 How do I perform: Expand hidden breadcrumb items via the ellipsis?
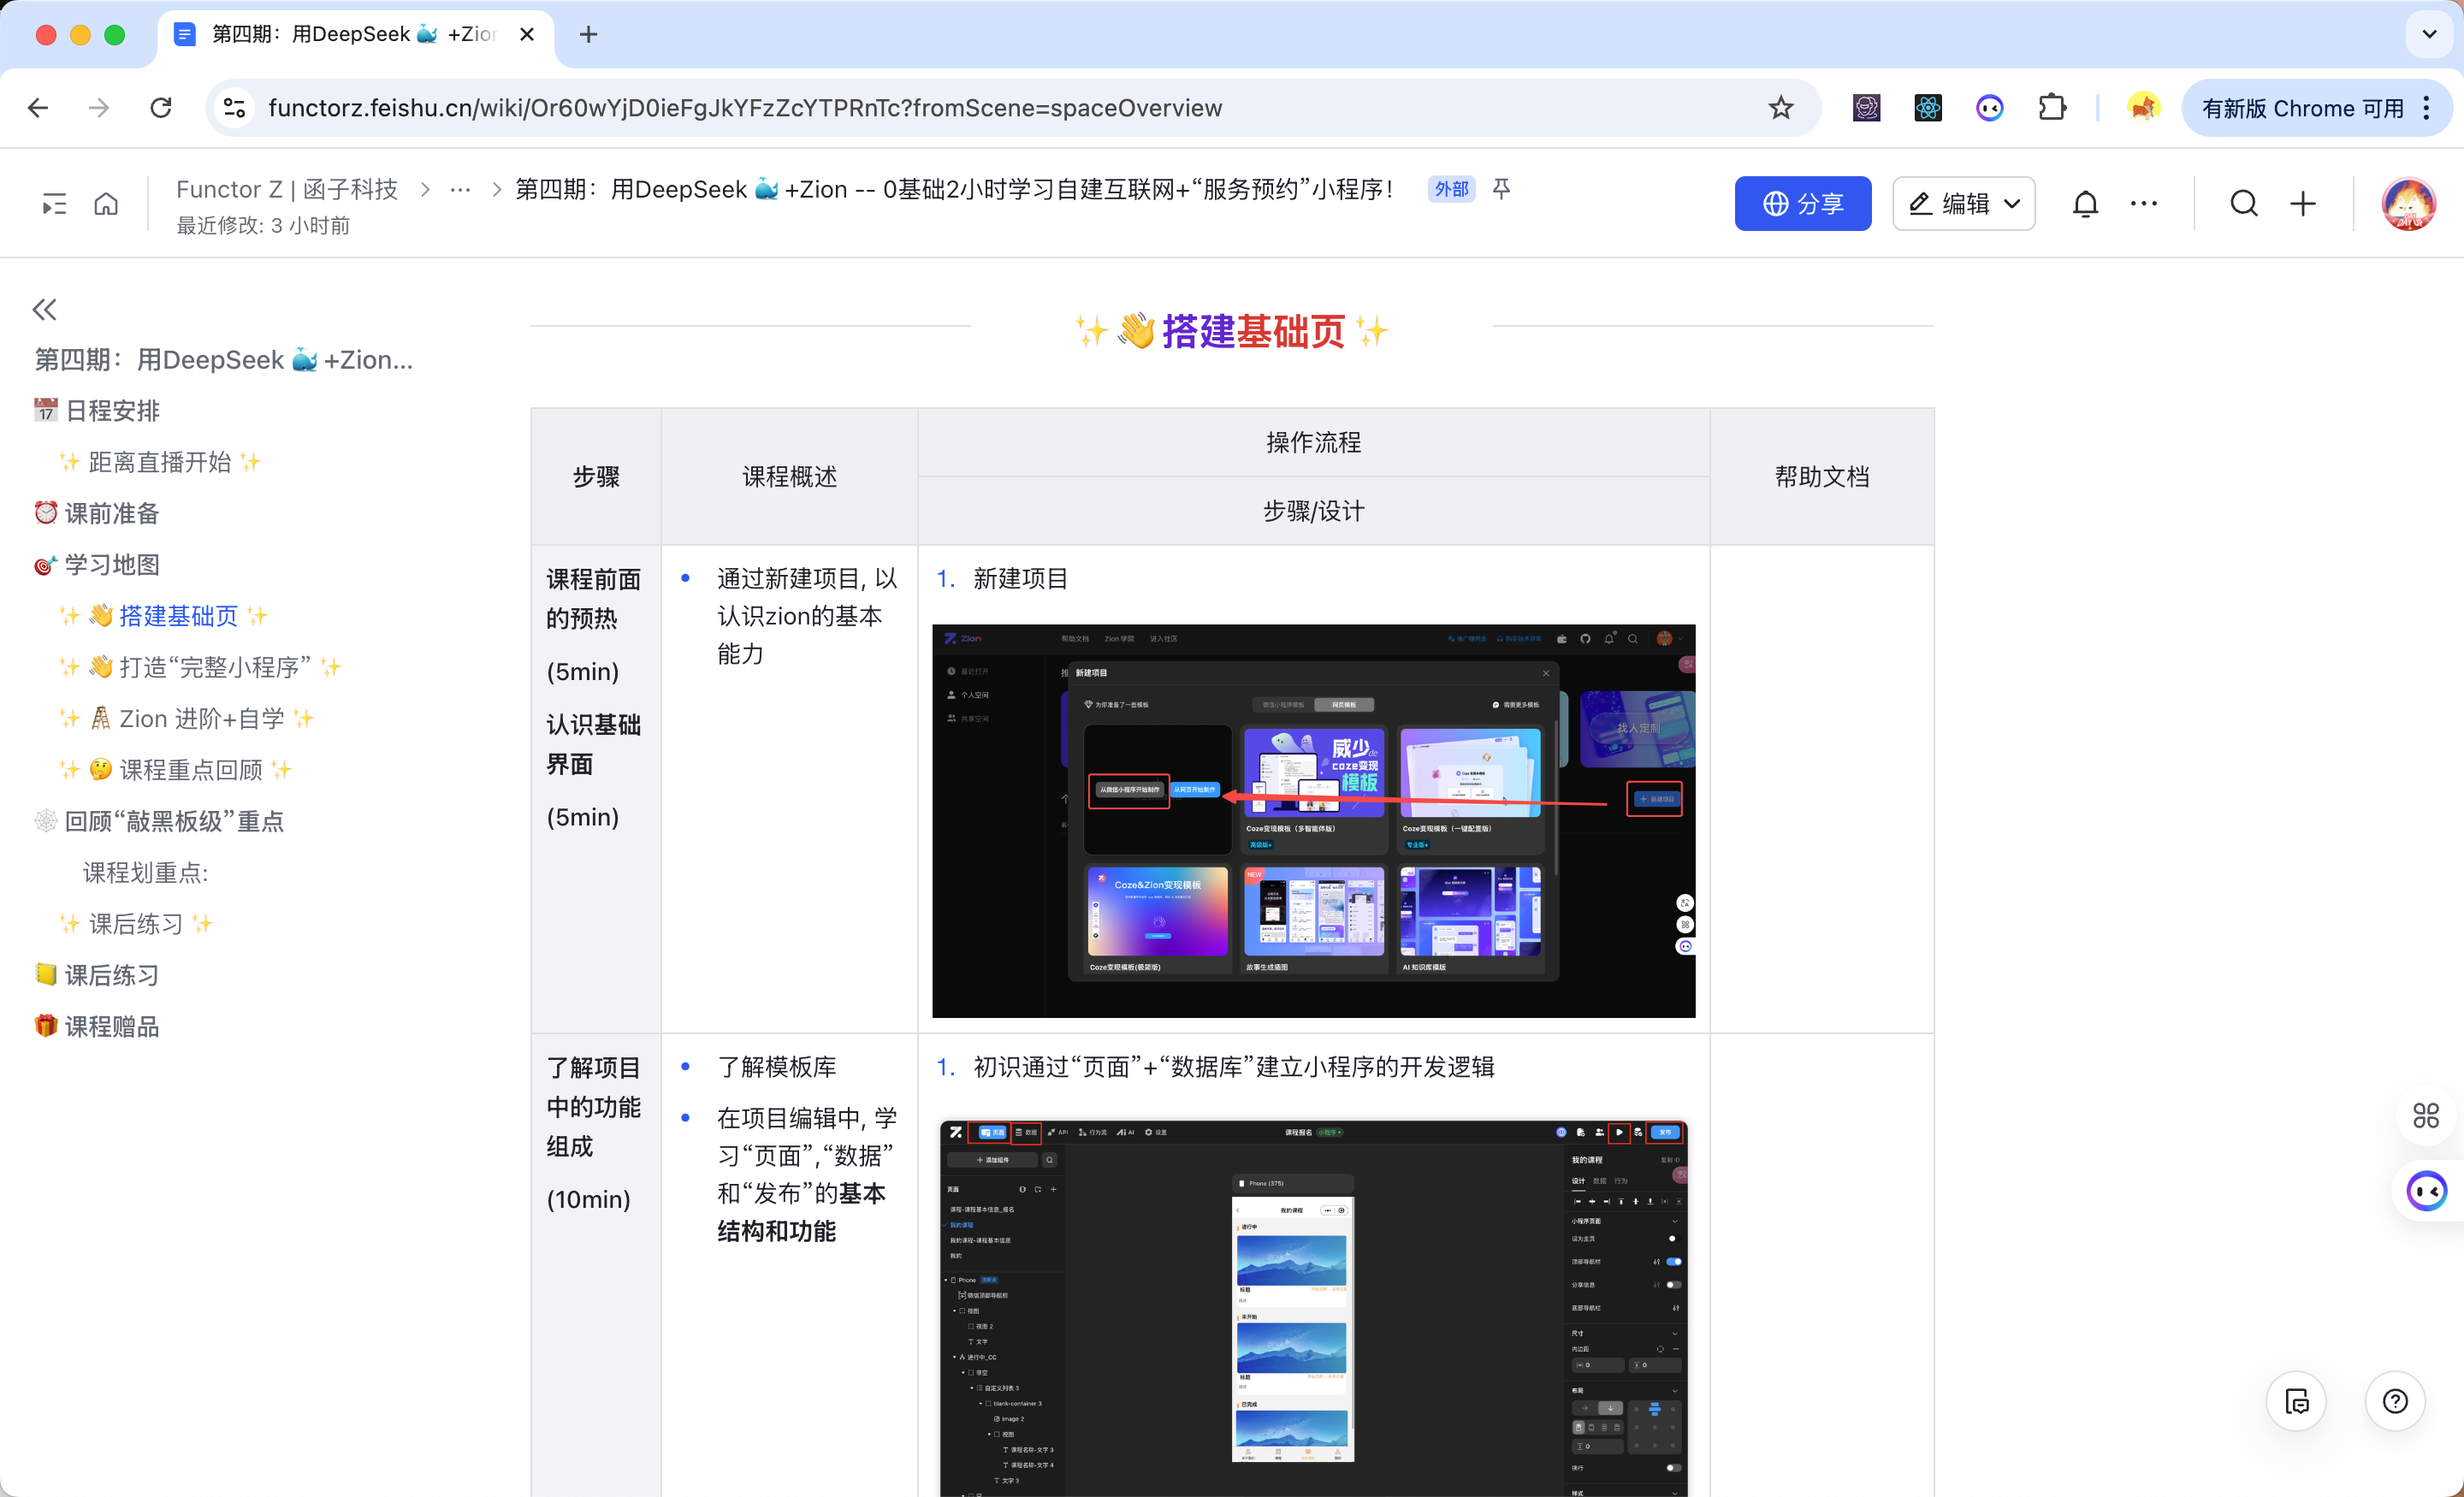[460, 189]
